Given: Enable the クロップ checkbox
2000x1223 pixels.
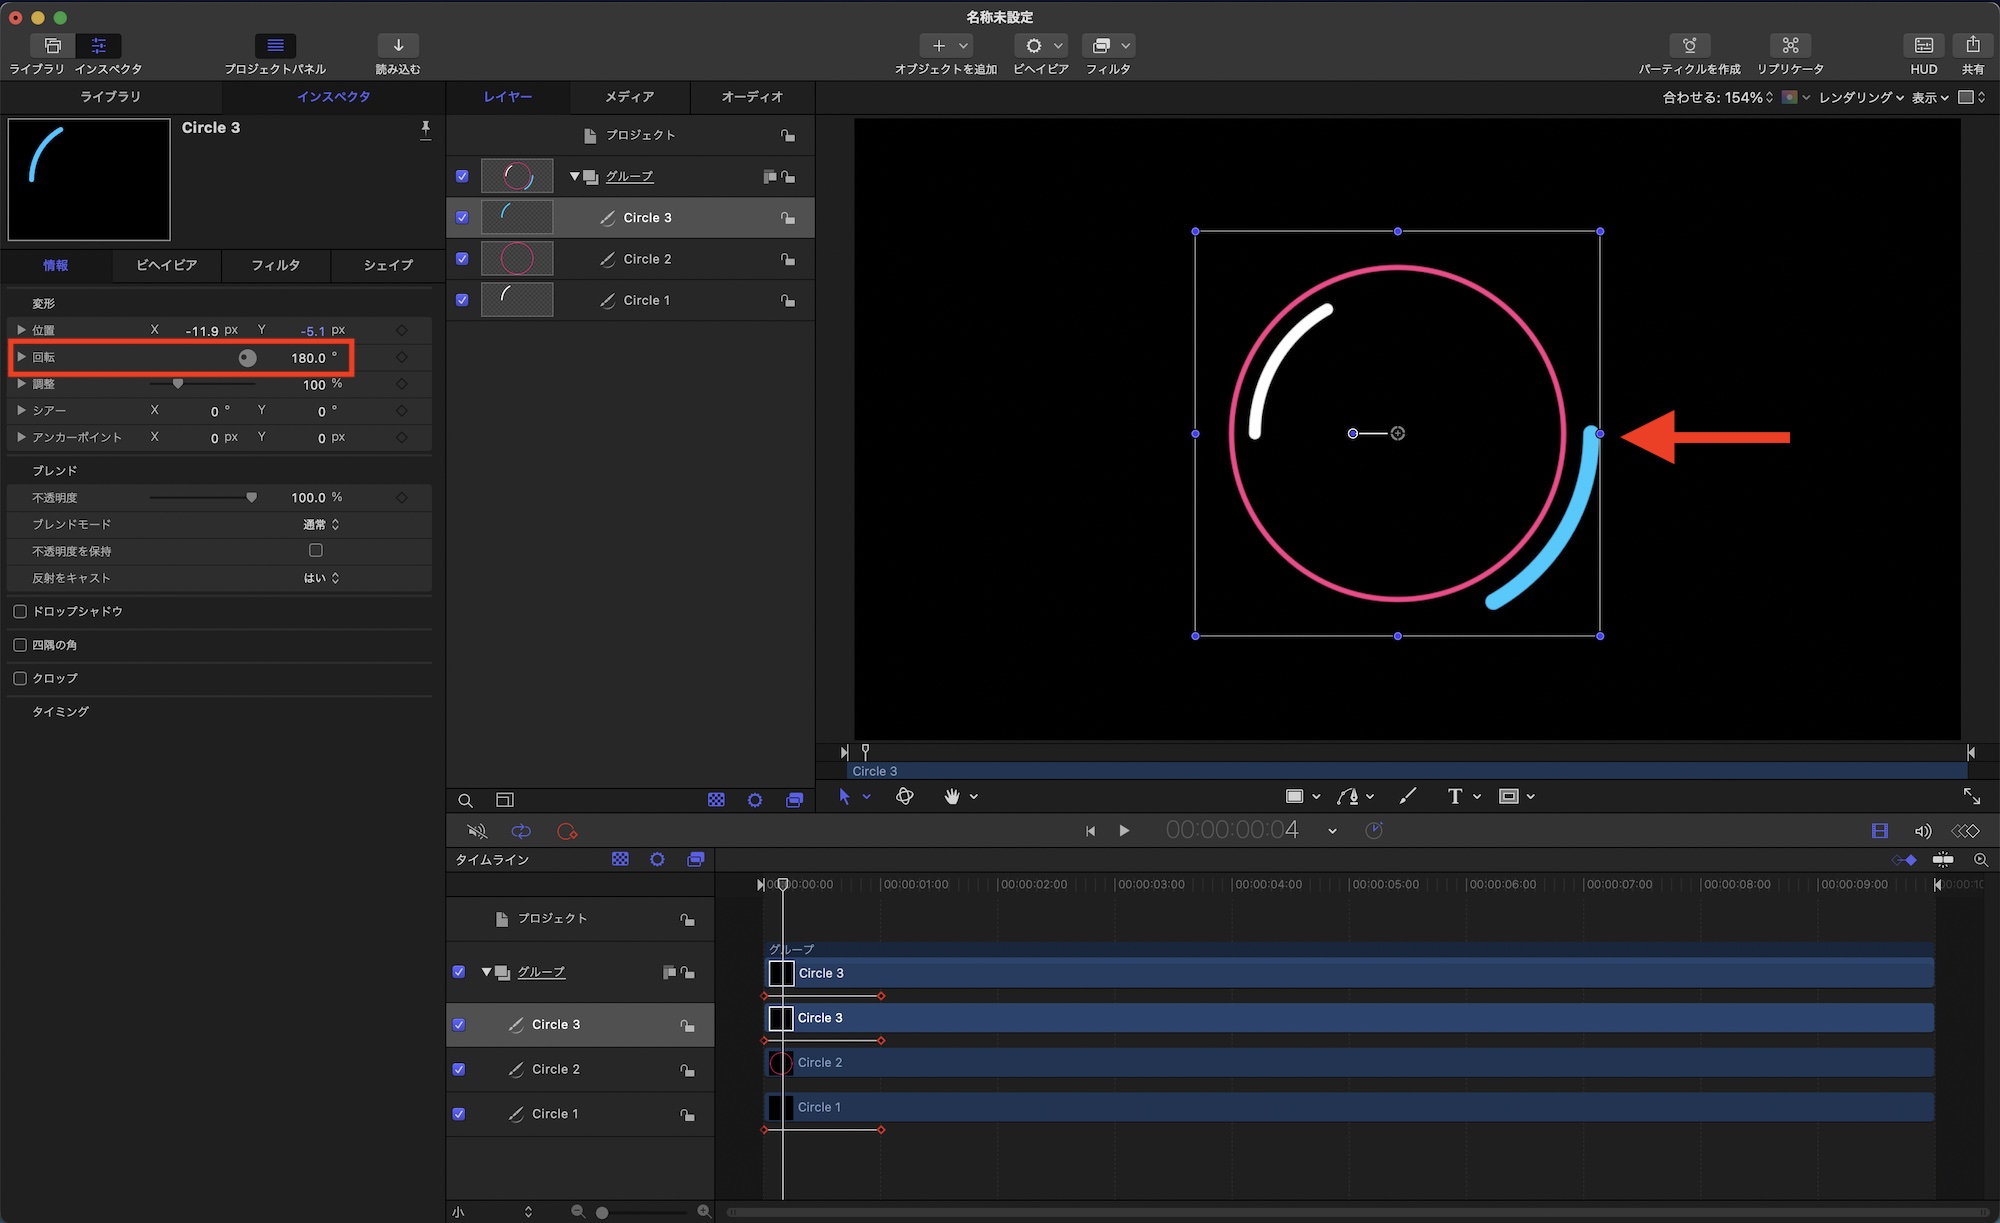Looking at the screenshot, I should (x=20, y=678).
